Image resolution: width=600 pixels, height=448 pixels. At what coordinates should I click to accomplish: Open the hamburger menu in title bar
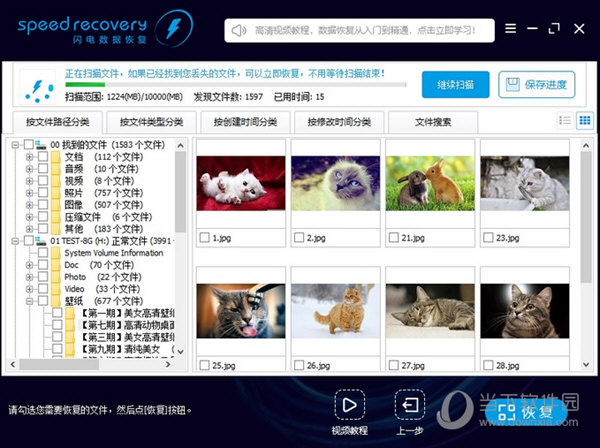coord(510,29)
